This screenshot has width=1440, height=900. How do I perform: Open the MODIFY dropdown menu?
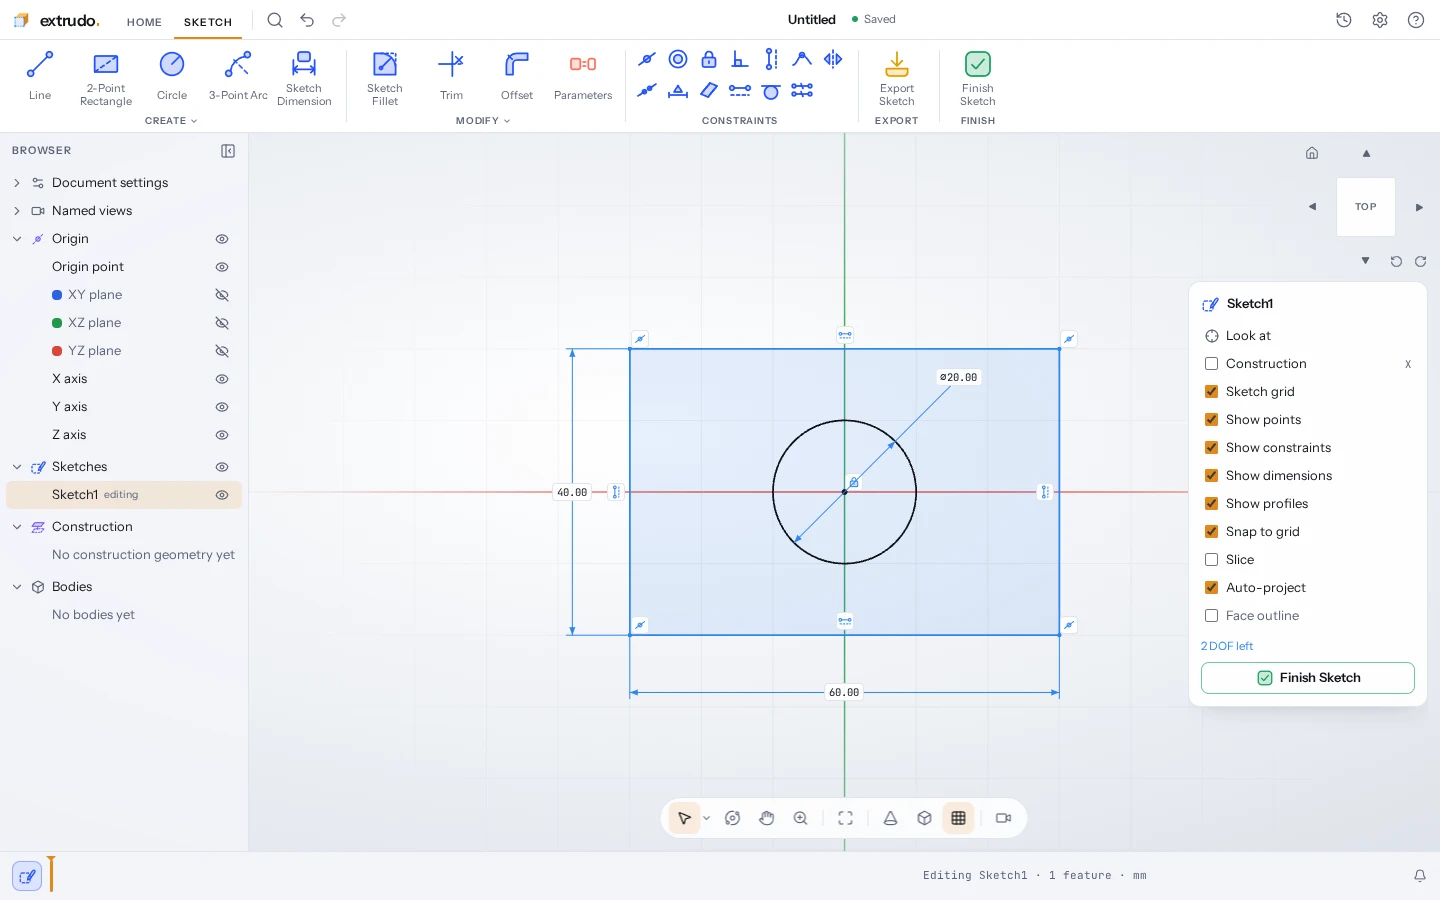click(483, 121)
